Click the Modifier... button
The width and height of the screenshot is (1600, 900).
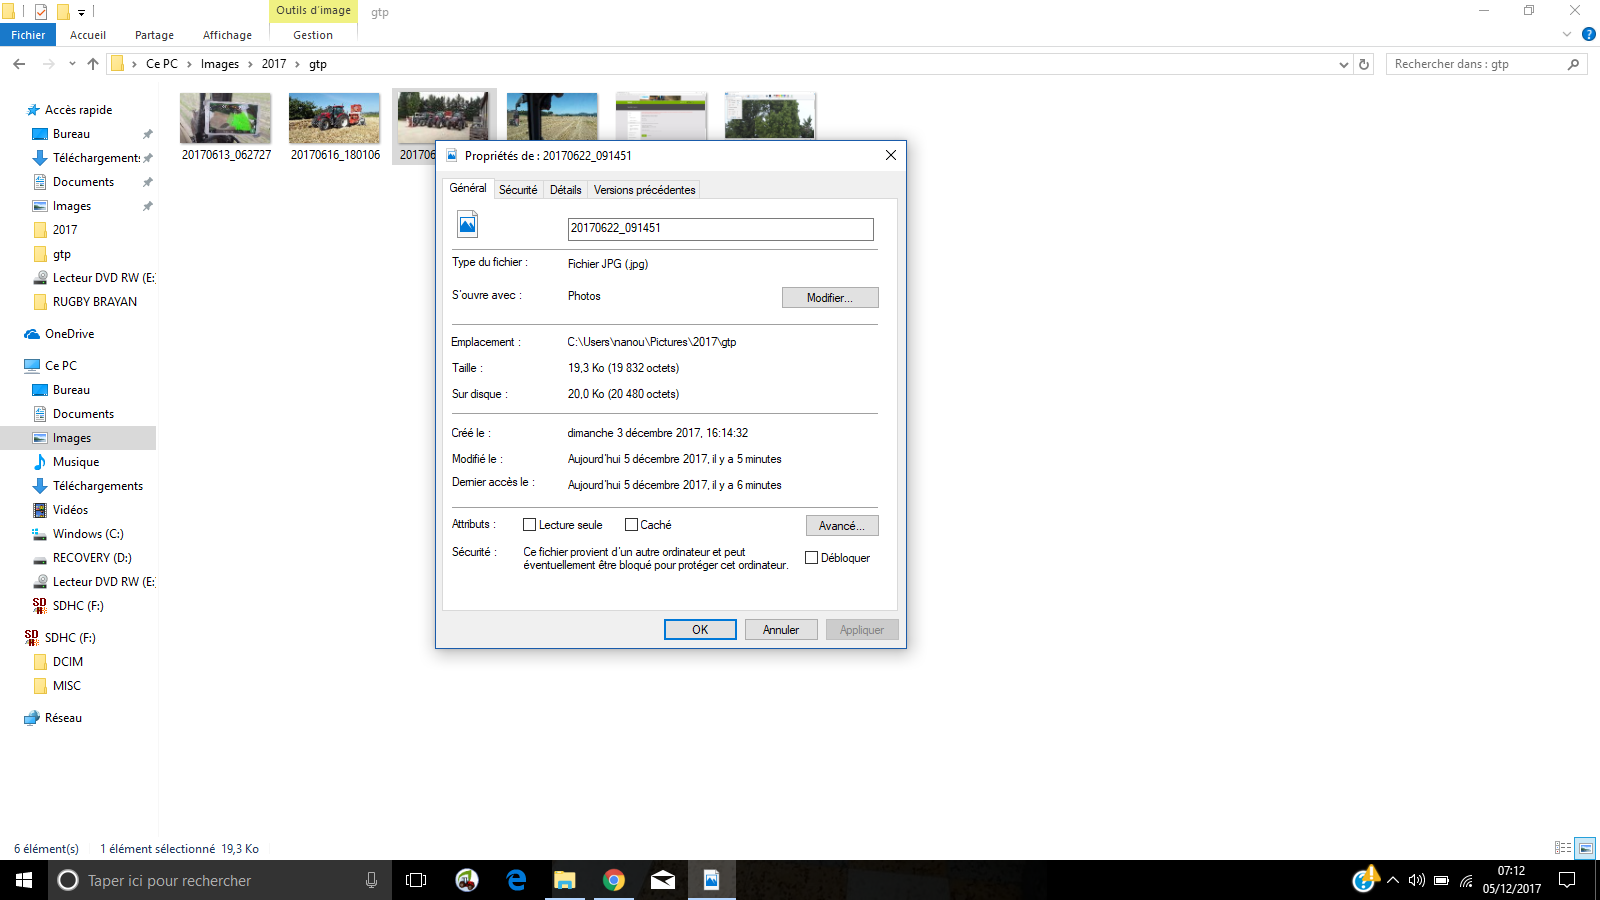click(x=829, y=298)
